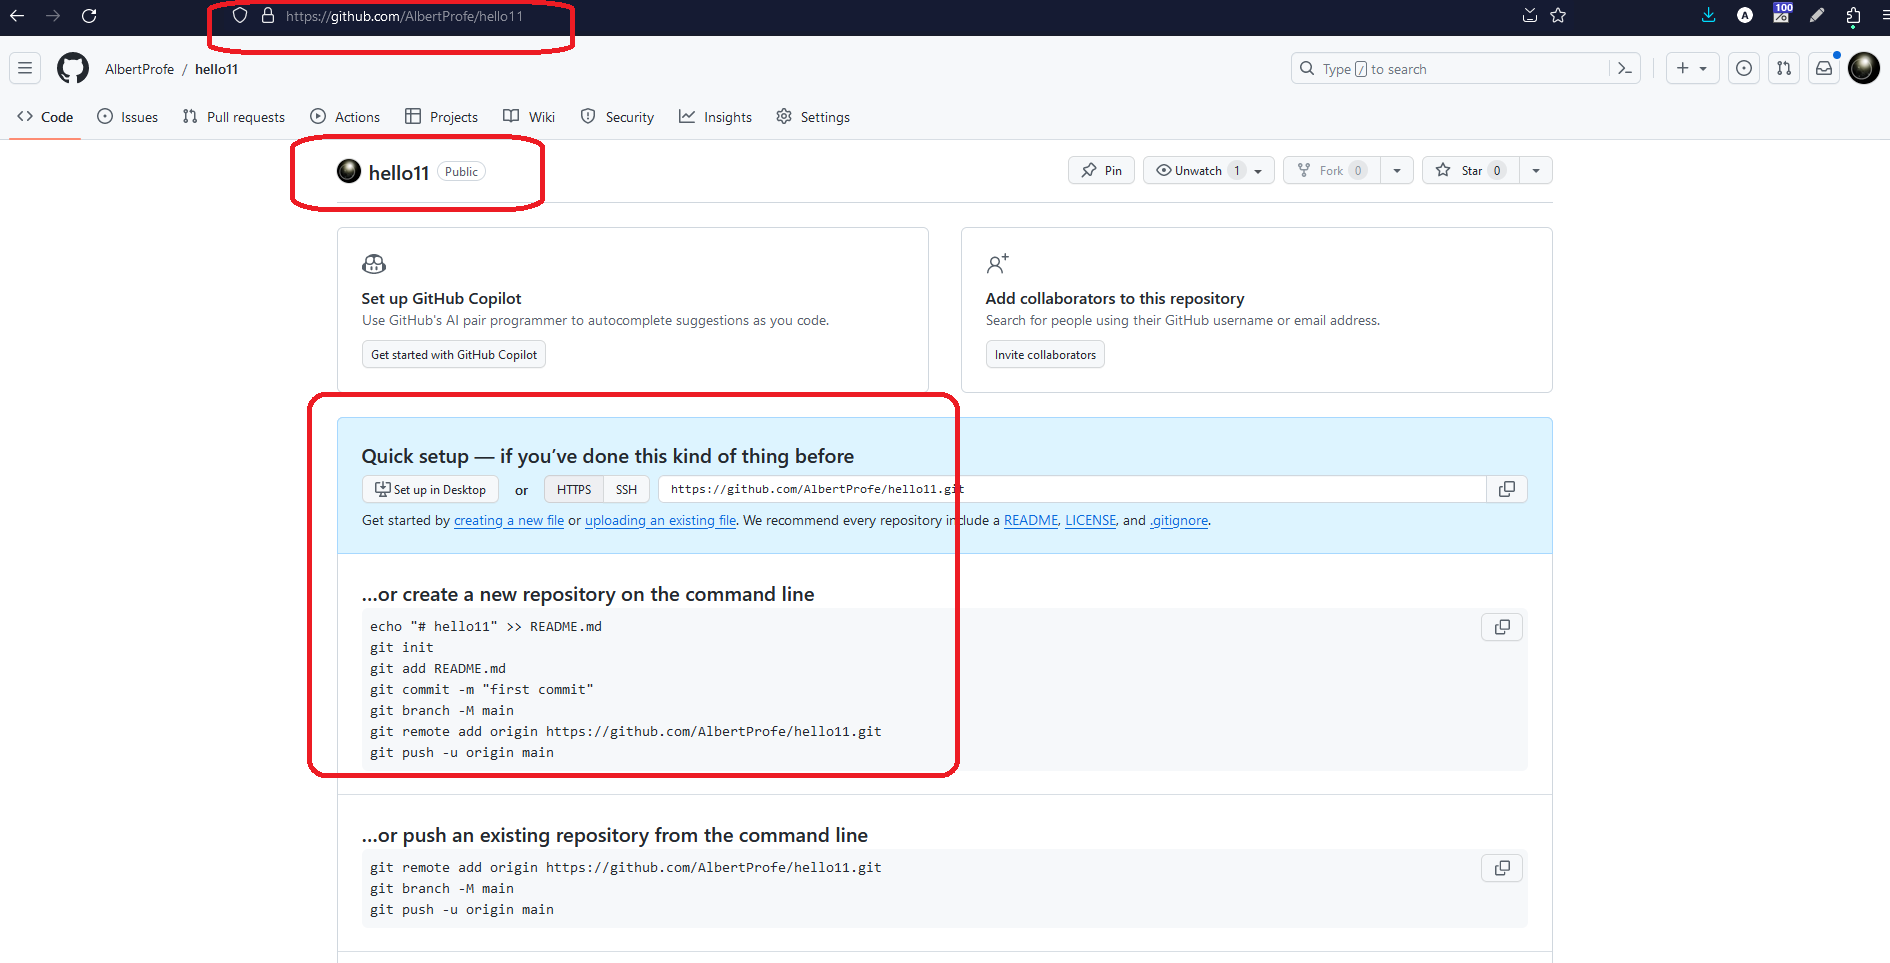Open notifications inbox icon
Image resolution: width=1890 pixels, height=963 pixels.
click(x=1824, y=68)
